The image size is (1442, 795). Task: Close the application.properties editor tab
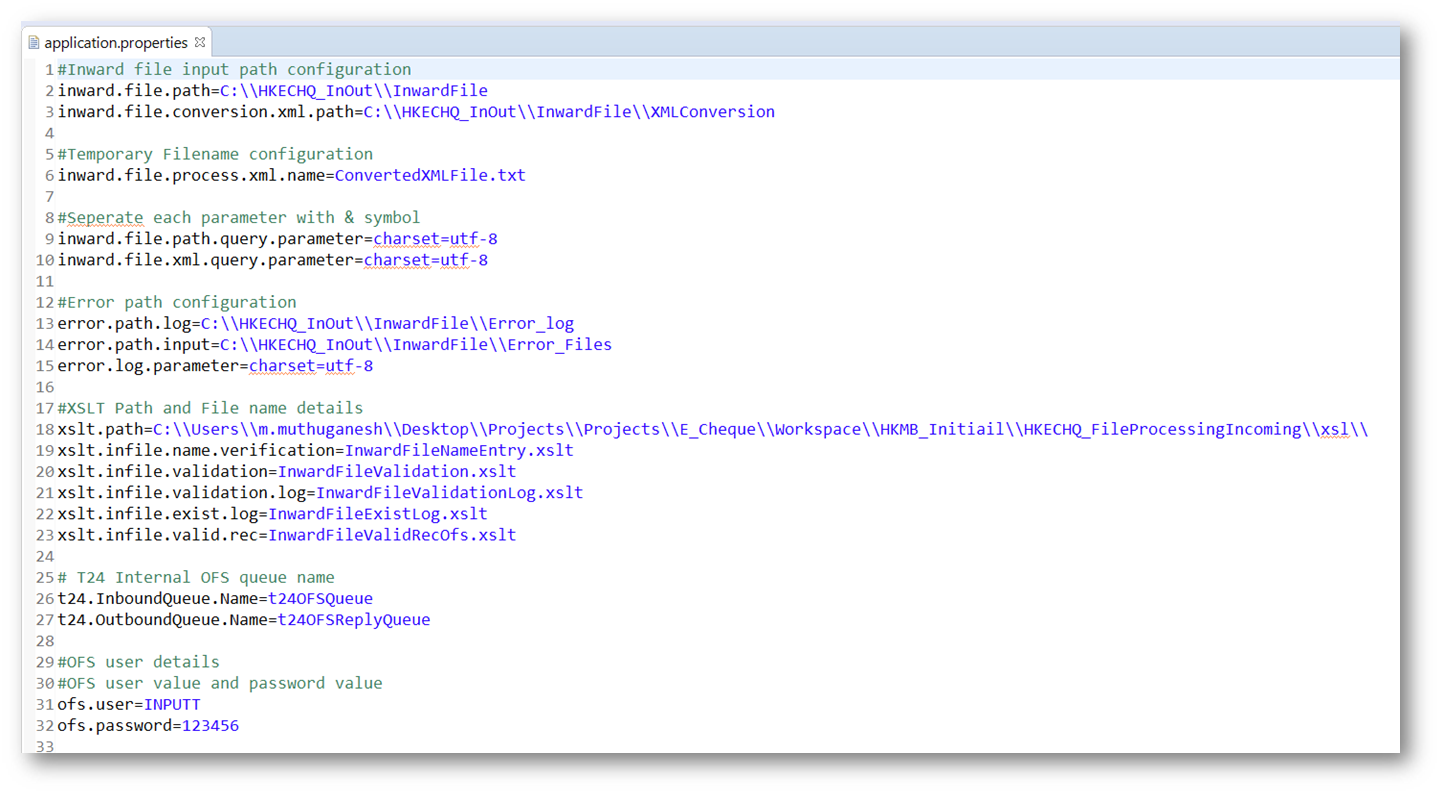pyautogui.click(x=200, y=42)
